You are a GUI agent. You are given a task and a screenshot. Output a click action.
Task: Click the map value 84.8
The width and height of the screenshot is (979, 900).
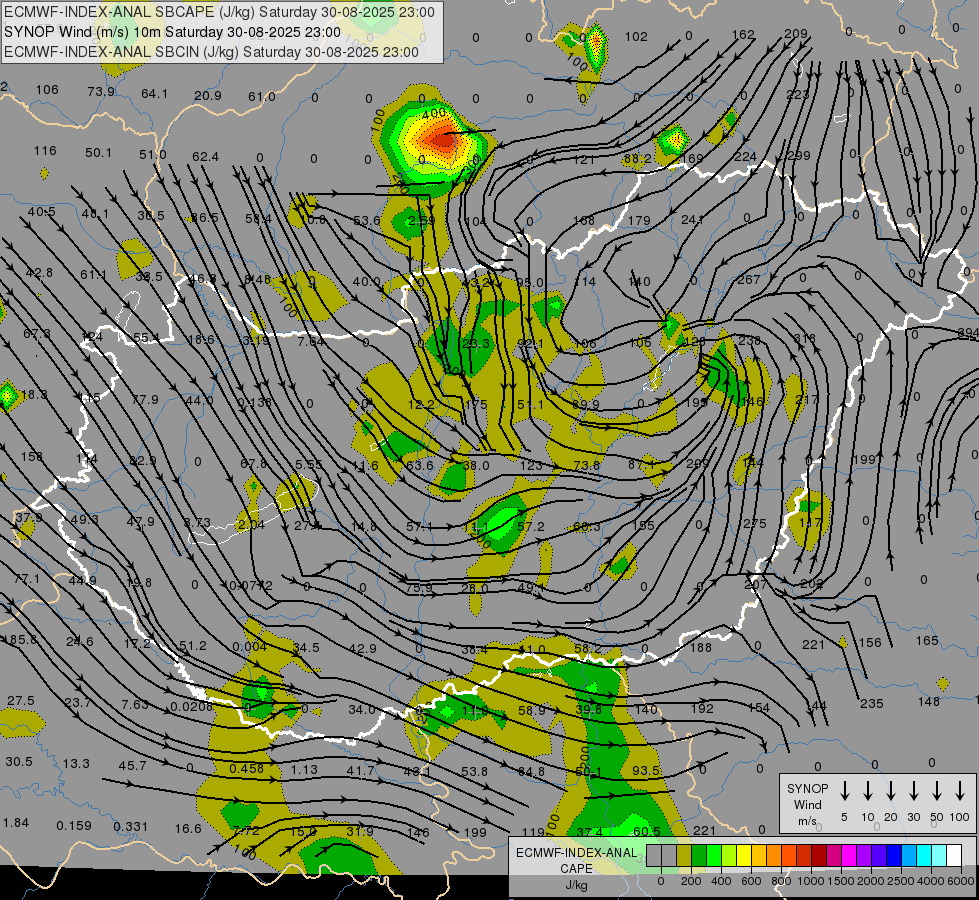tap(531, 771)
